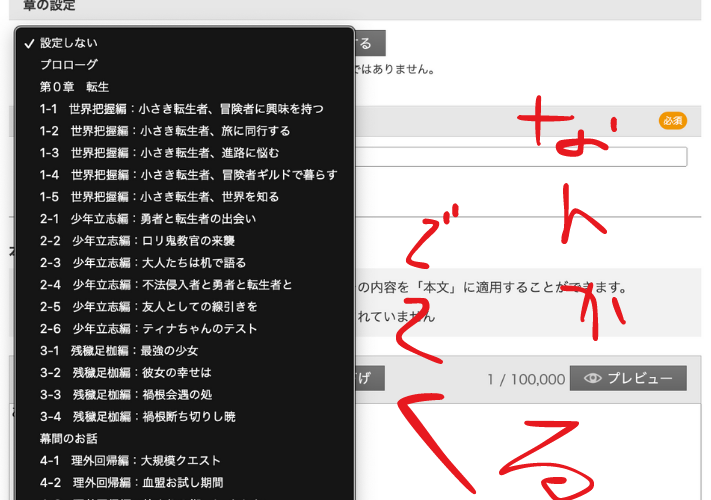
Task: Select chapter 1-4 冒険者ギルドで暮らす
Action: pos(188,175)
